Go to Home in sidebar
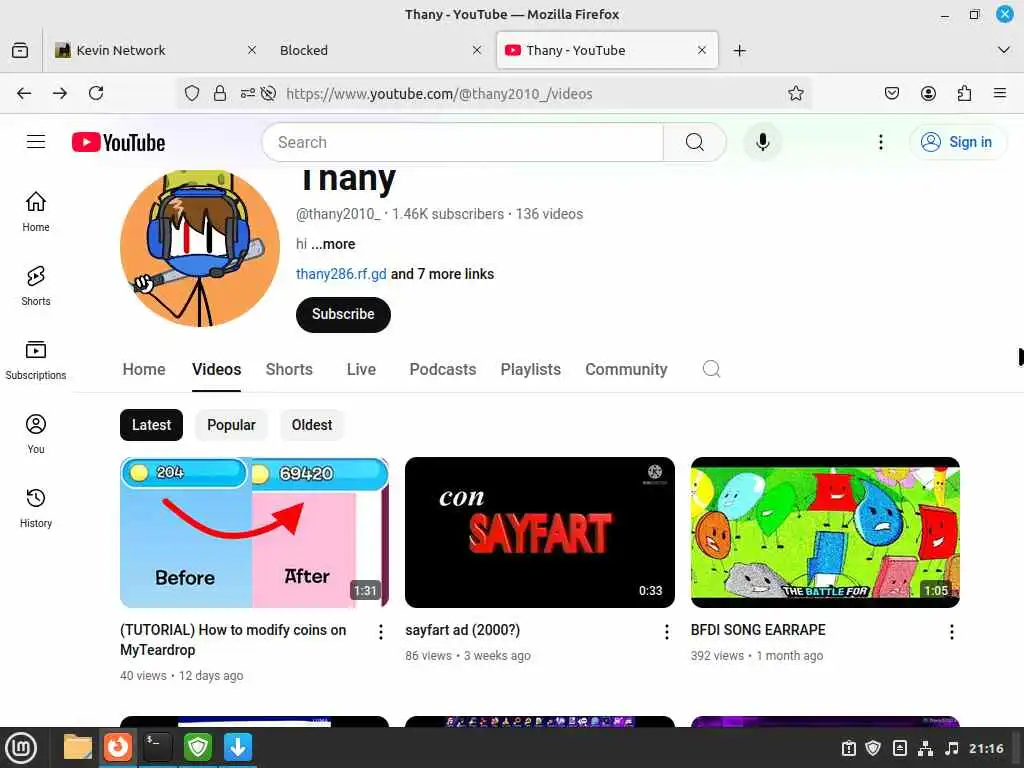This screenshot has height=768, width=1024. [x=36, y=212]
